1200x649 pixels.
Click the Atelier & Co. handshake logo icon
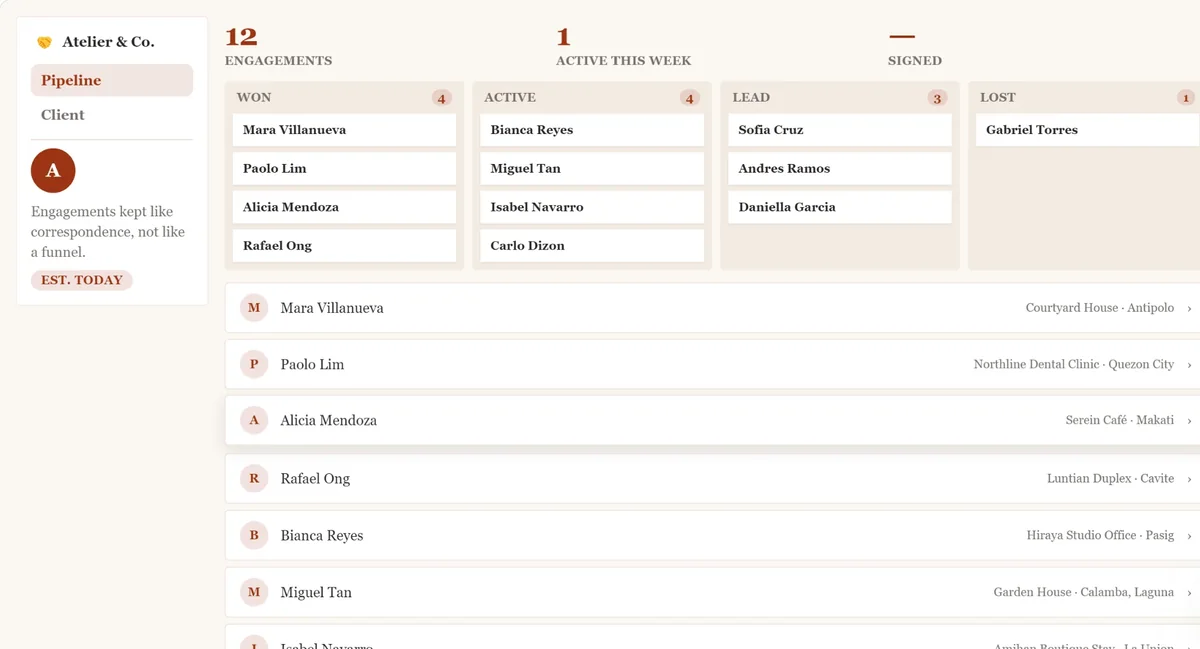click(x=44, y=42)
